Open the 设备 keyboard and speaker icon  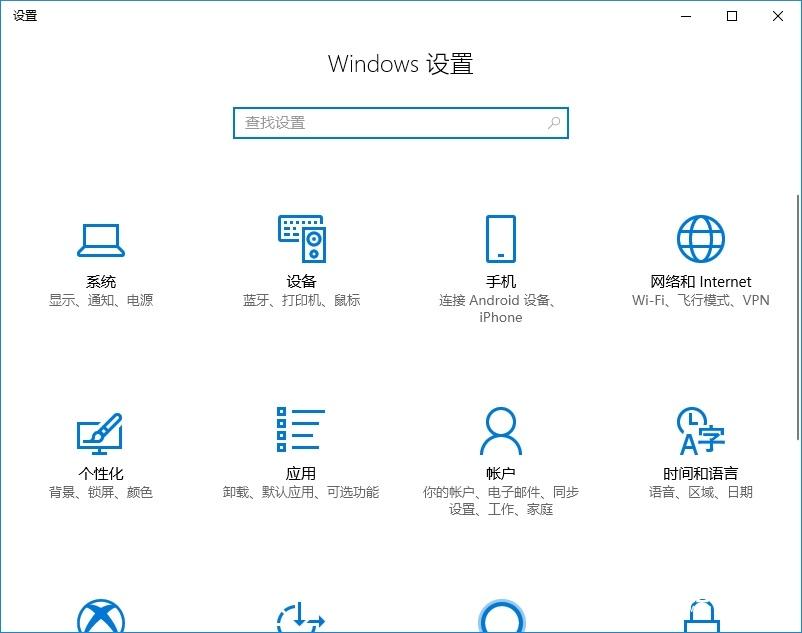tap(302, 239)
